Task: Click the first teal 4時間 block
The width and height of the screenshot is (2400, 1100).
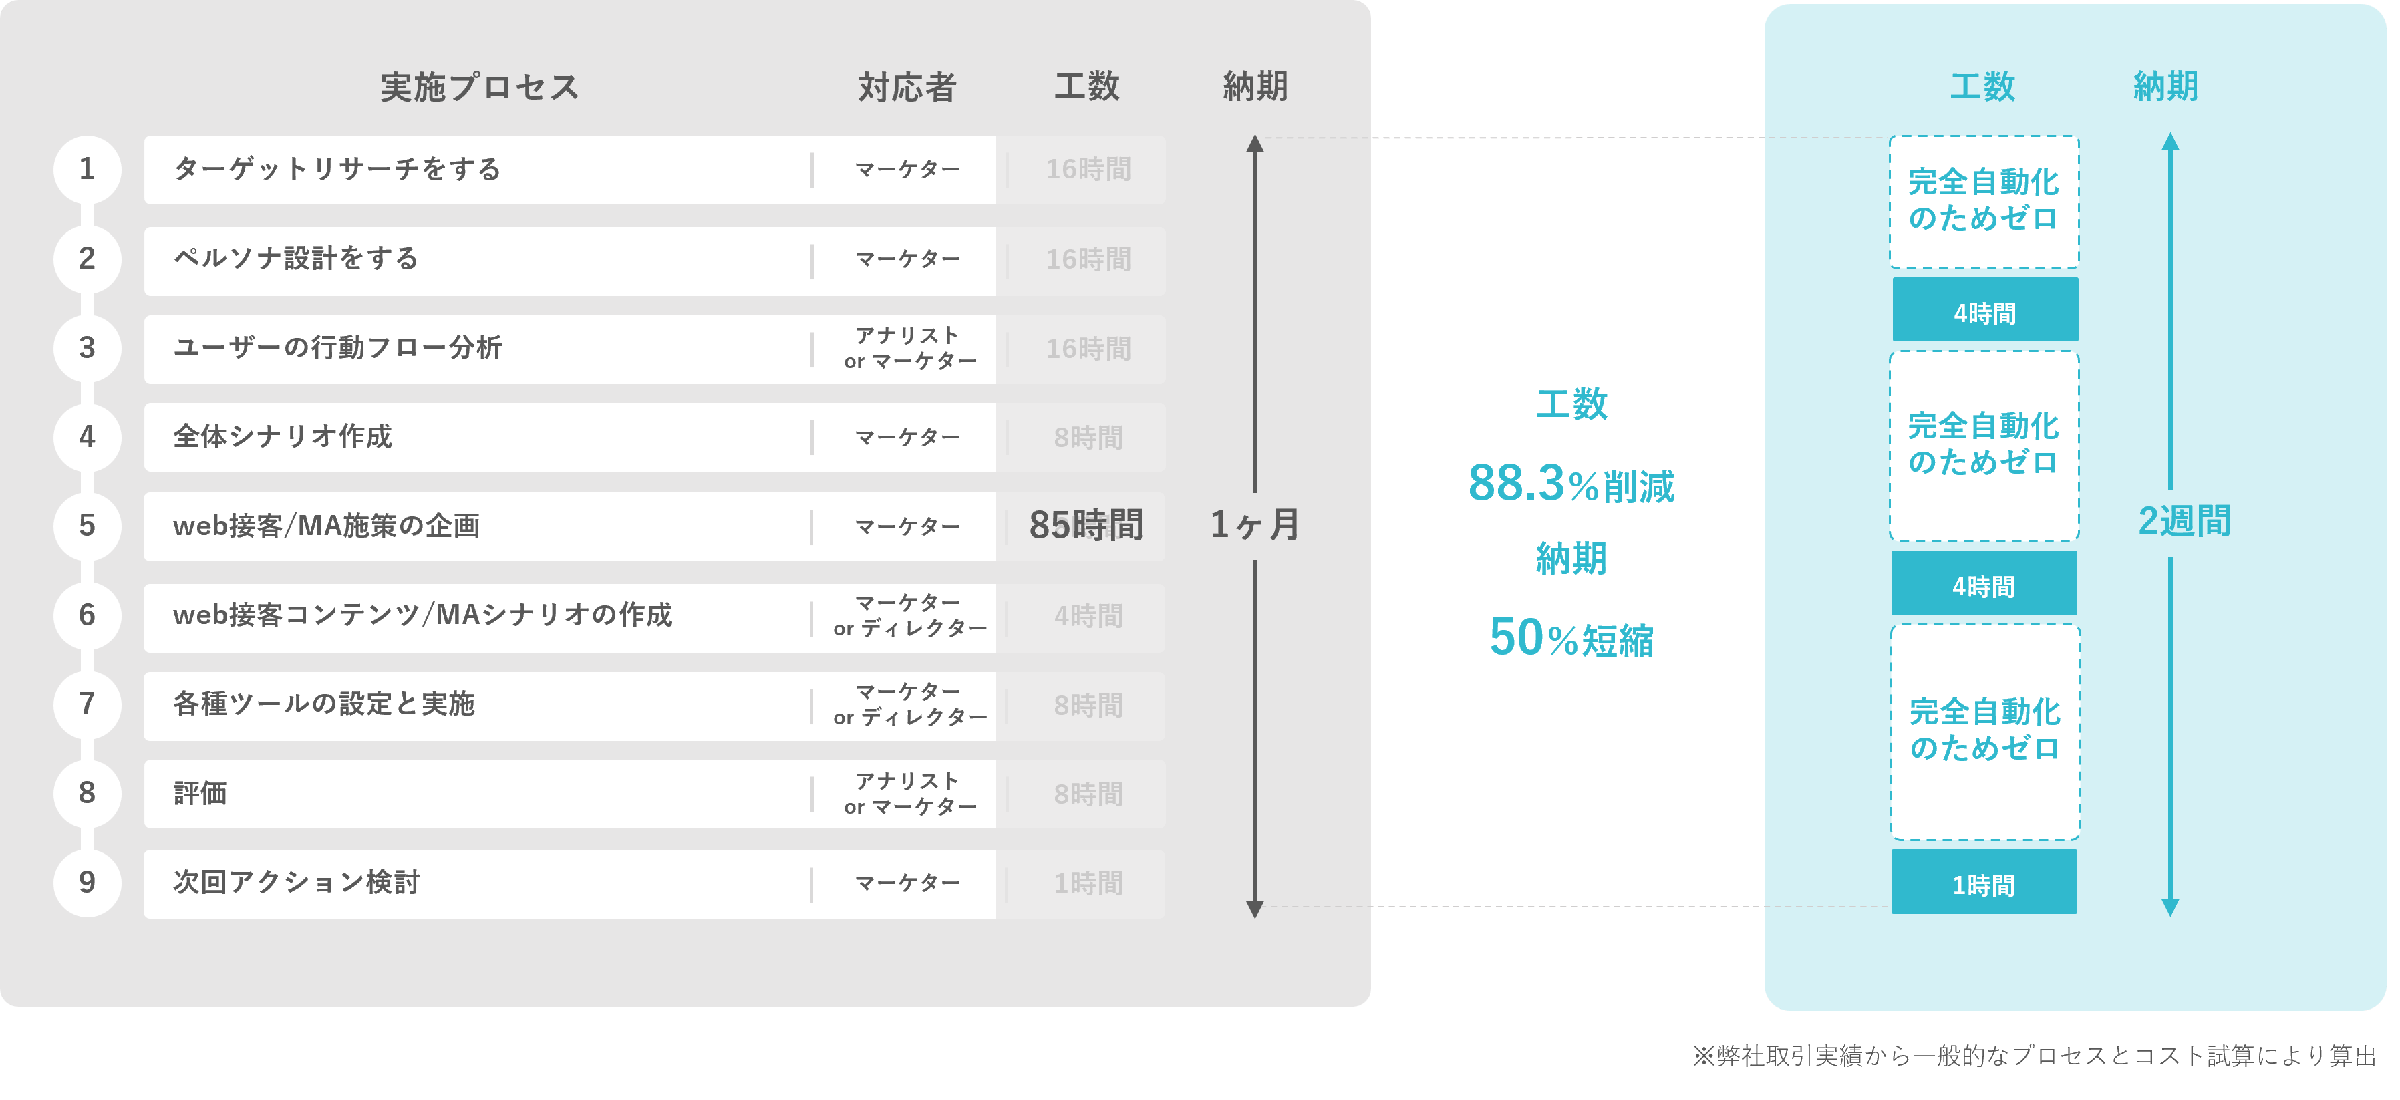Action: [x=1985, y=310]
